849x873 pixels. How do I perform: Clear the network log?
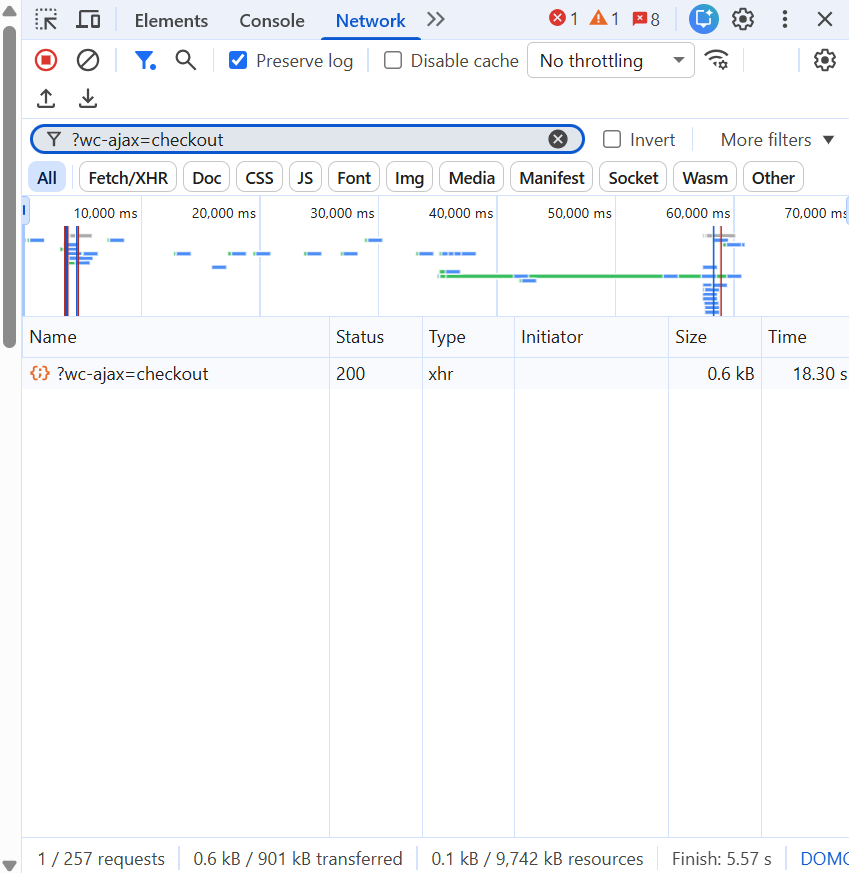88,61
